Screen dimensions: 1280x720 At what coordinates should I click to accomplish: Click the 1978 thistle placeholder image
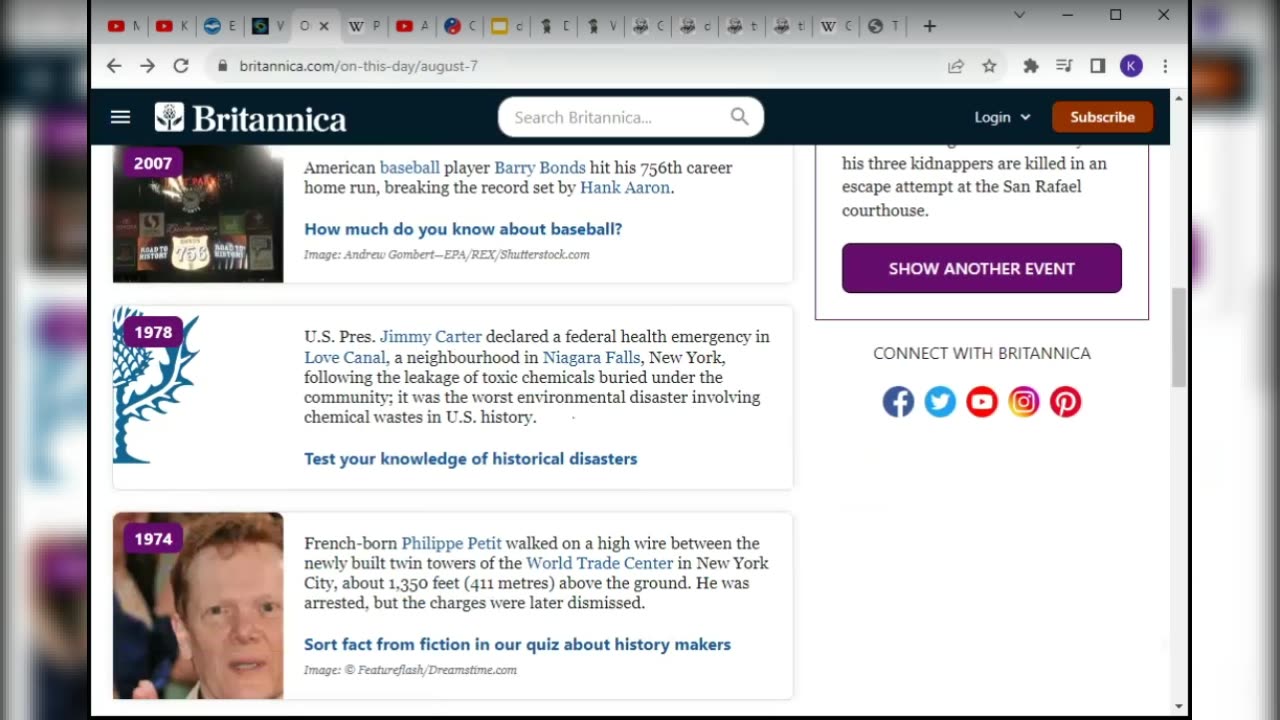point(157,386)
